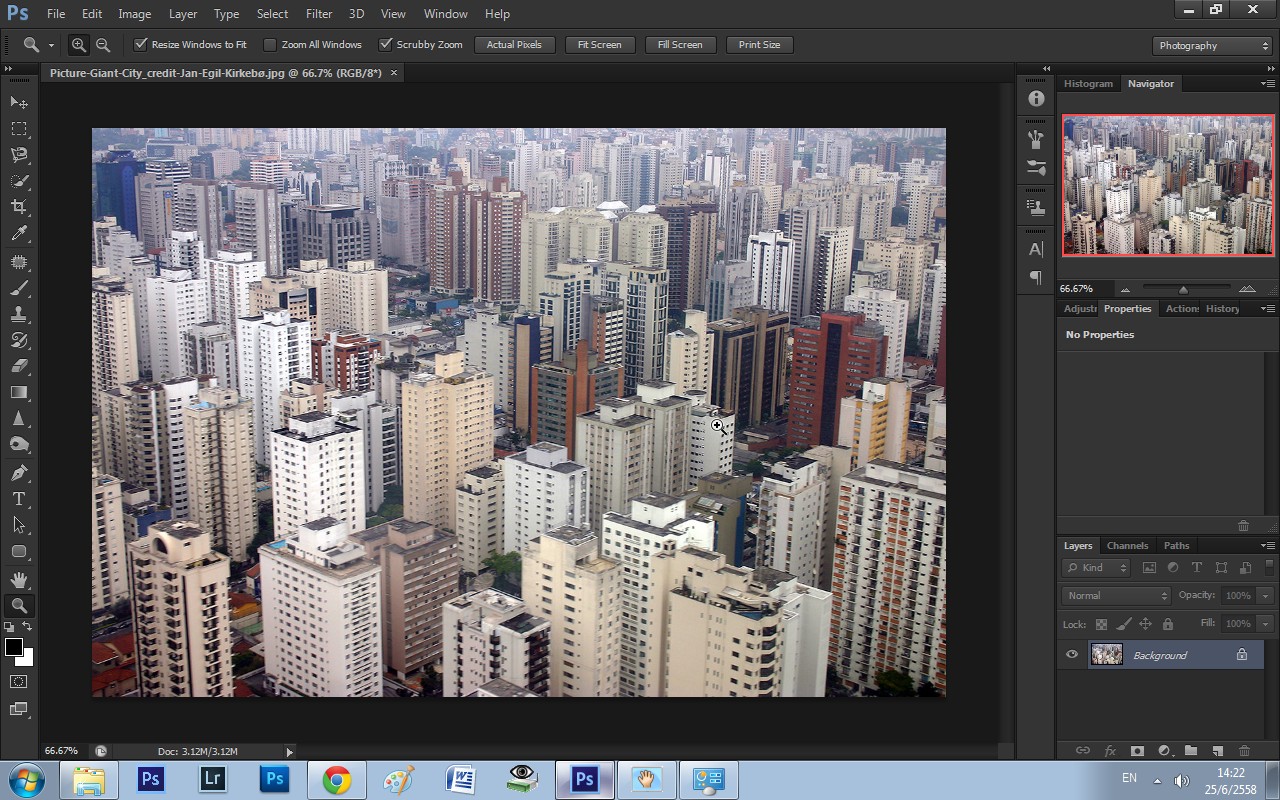Viewport: 1280px width, 800px height.
Task: Open the Layers panel menu
Action: pos(1267,546)
